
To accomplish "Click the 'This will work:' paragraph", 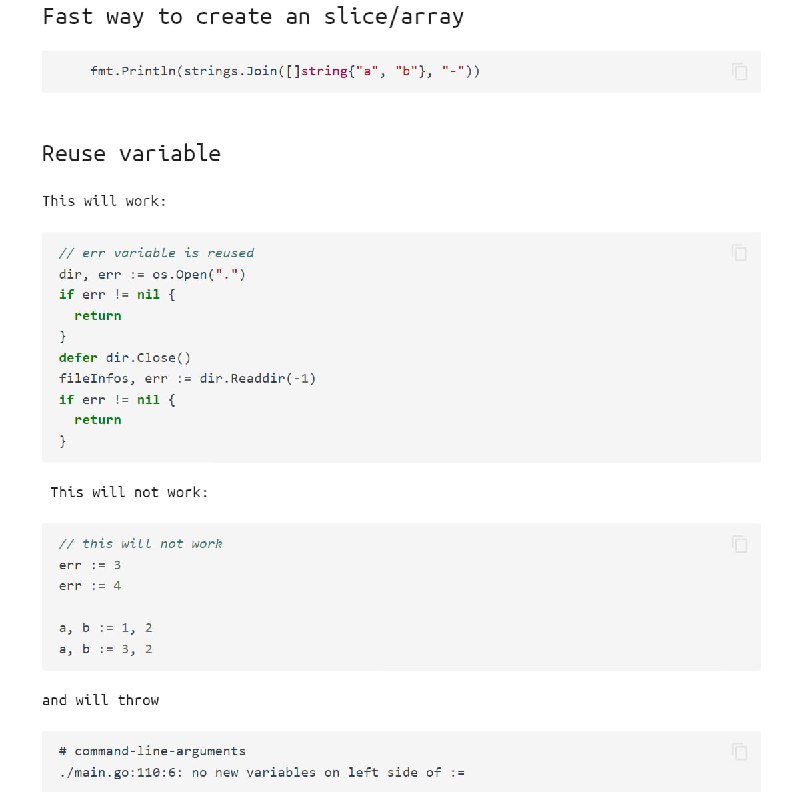I will pyautogui.click(x=104, y=201).
